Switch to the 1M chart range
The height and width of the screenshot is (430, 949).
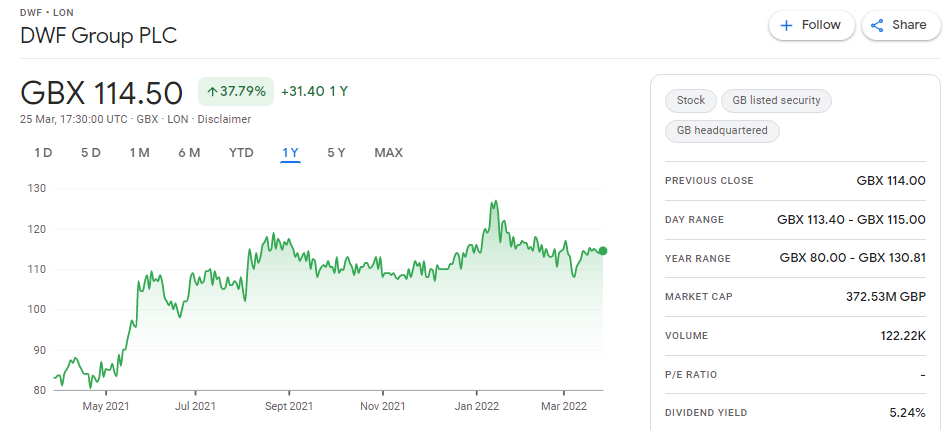click(139, 153)
